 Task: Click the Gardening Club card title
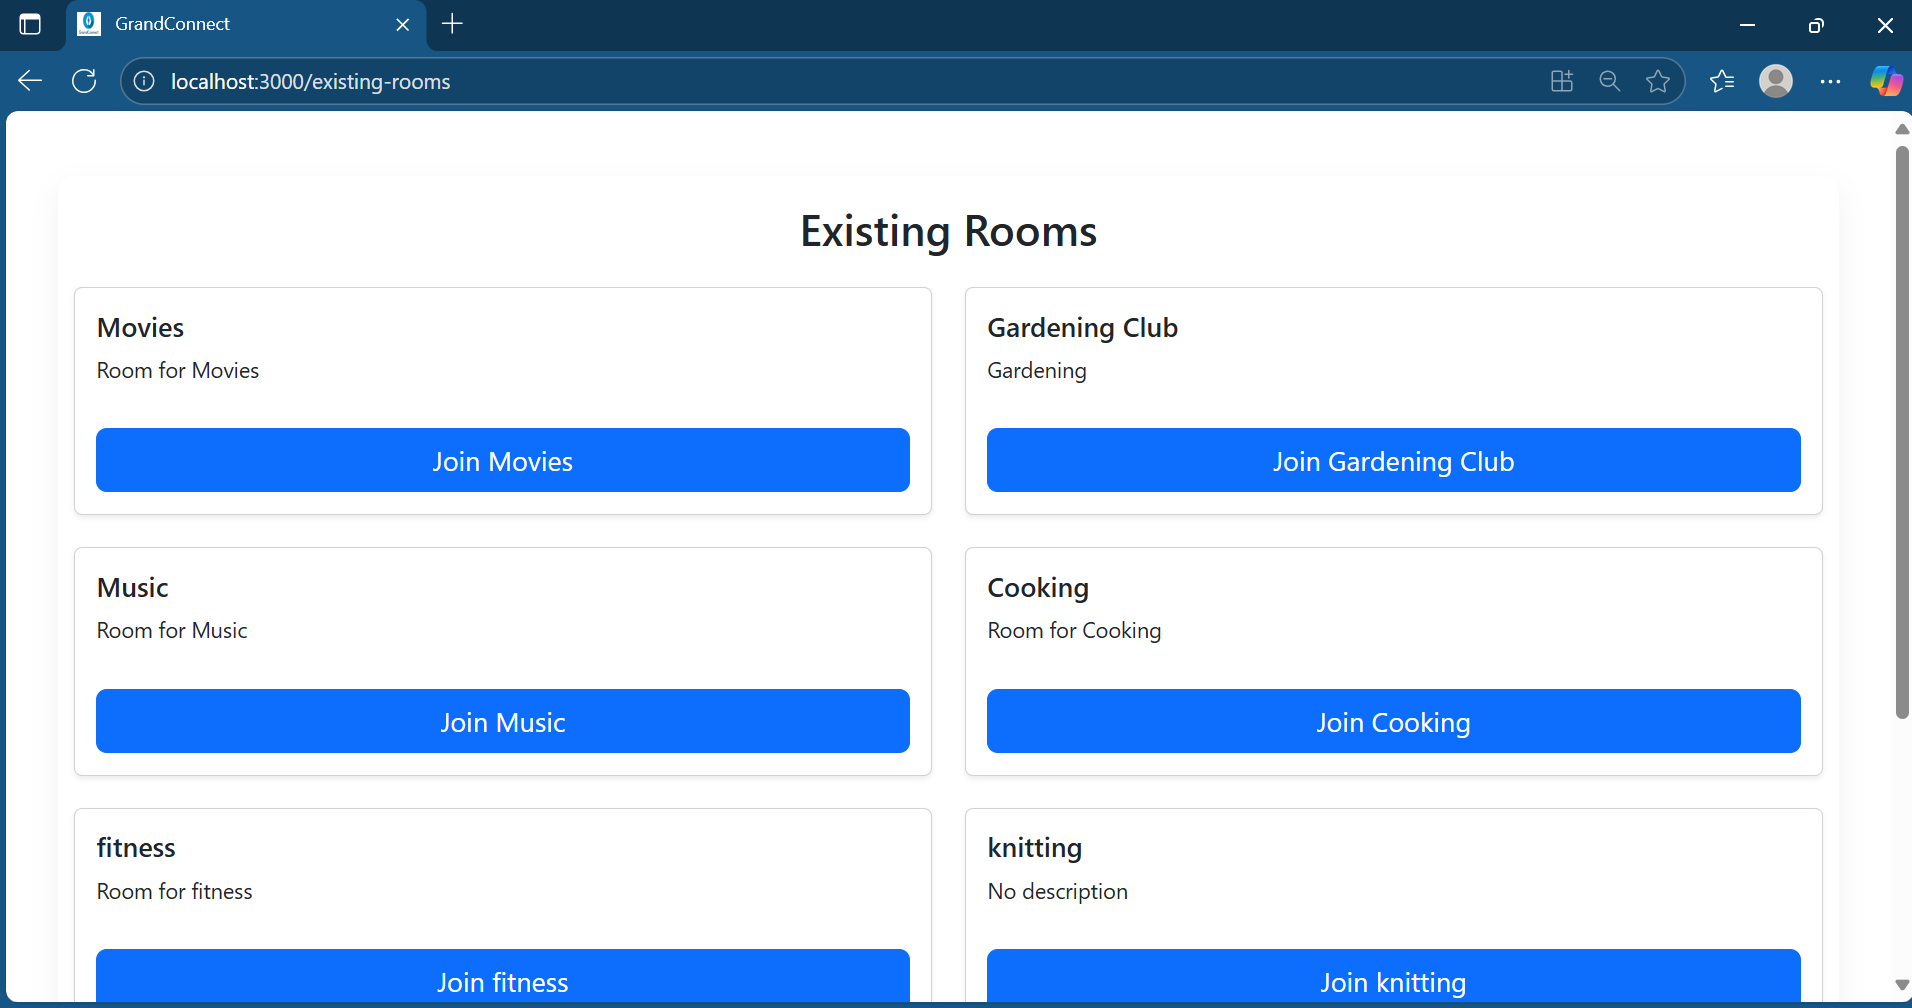click(x=1082, y=328)
